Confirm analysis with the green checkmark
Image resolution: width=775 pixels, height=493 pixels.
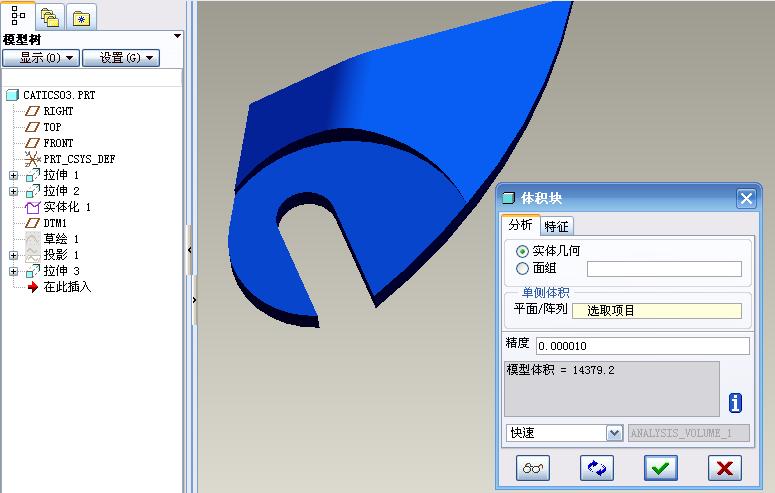click(x=660, y=467)
